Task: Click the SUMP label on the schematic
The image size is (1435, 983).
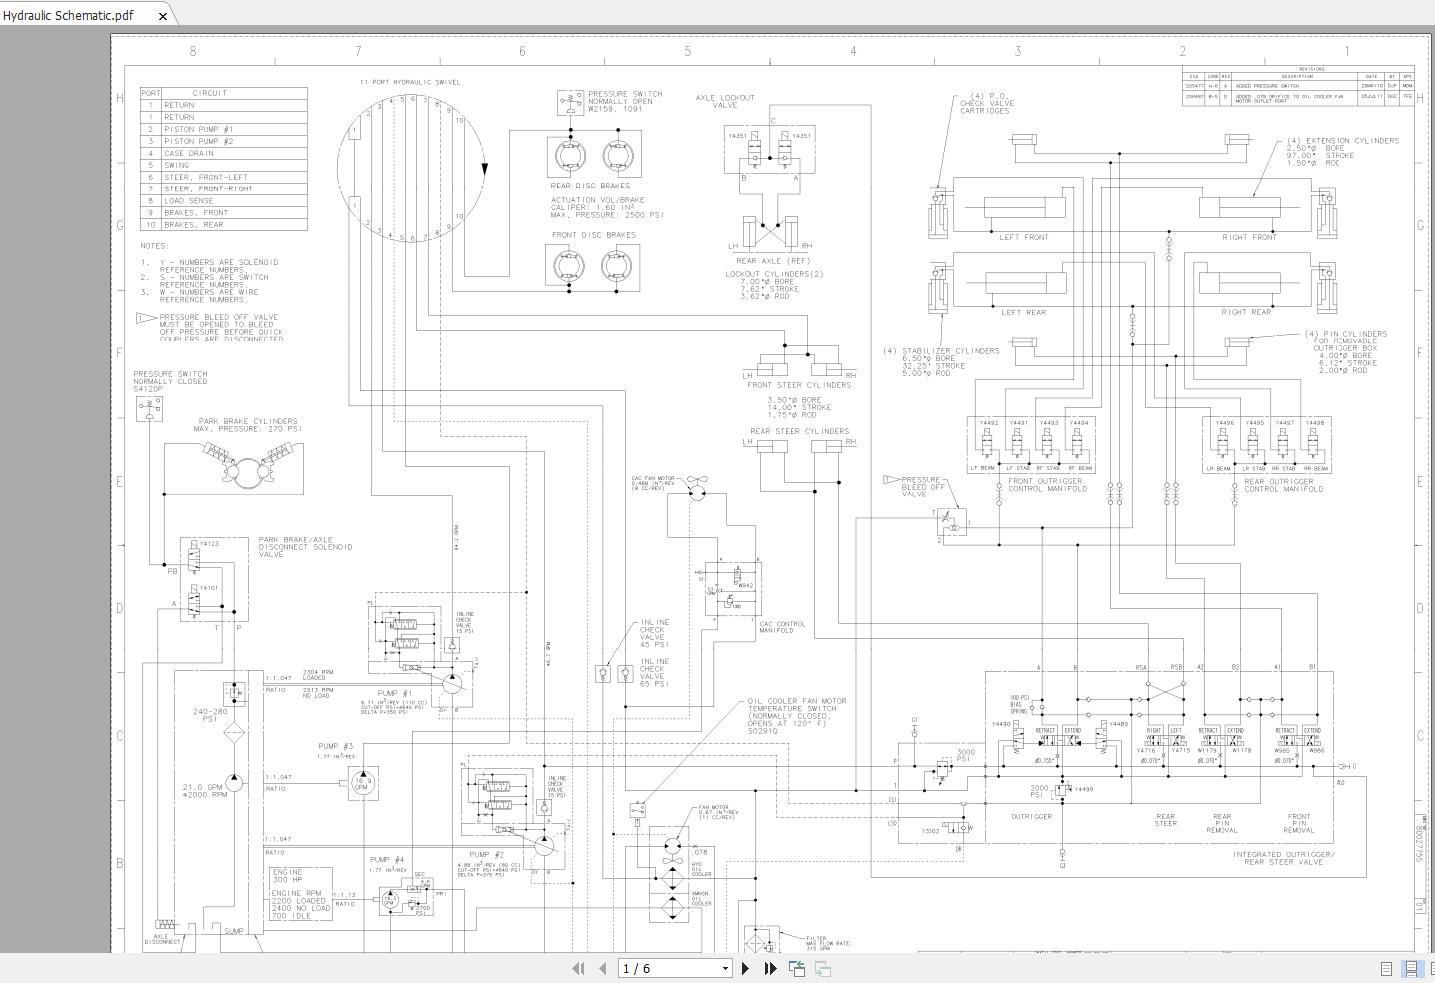Action: click(233, 931)
